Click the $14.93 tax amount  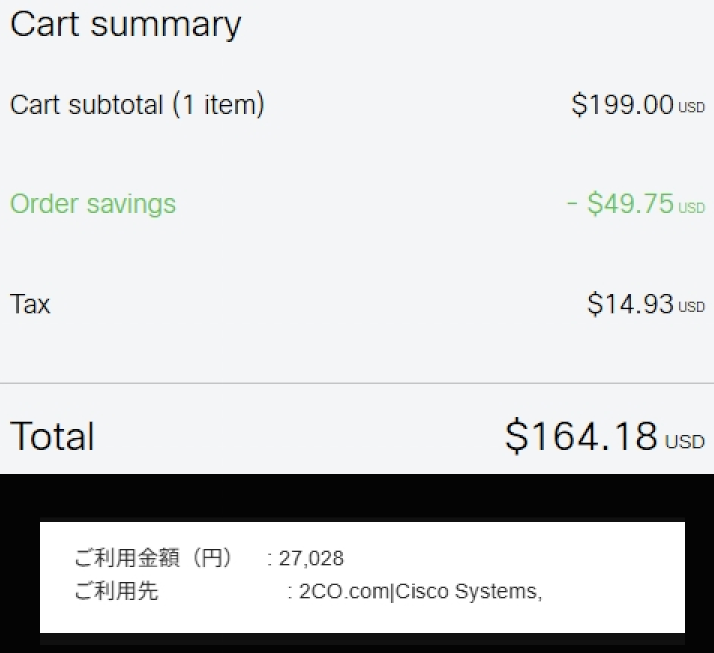coord(630,304)
